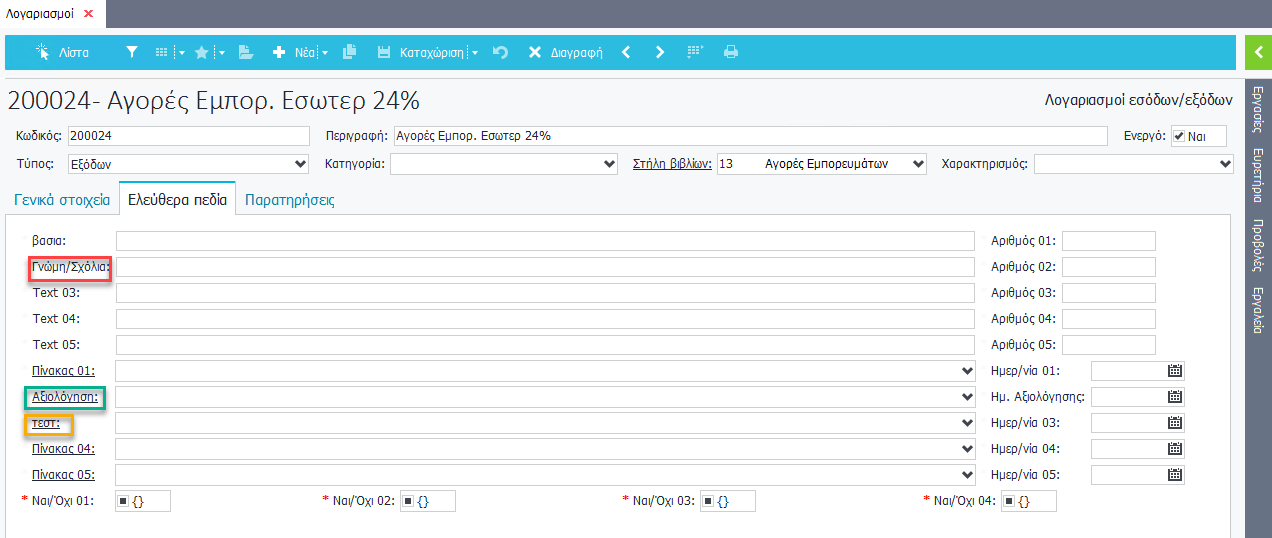Screen dimensions: 1272x538
Task: Click the filter funnel icon in toolbar
Action: click(x=131, y=52)
